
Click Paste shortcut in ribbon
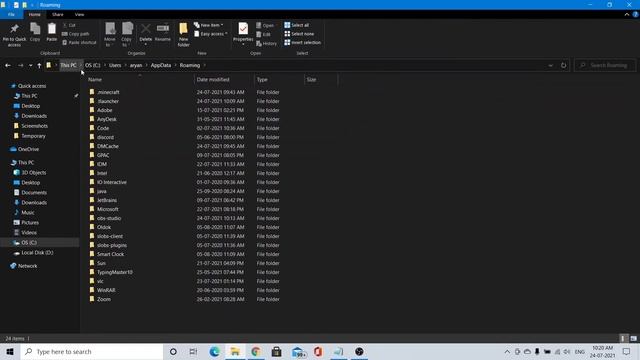(x=79, y=42)
